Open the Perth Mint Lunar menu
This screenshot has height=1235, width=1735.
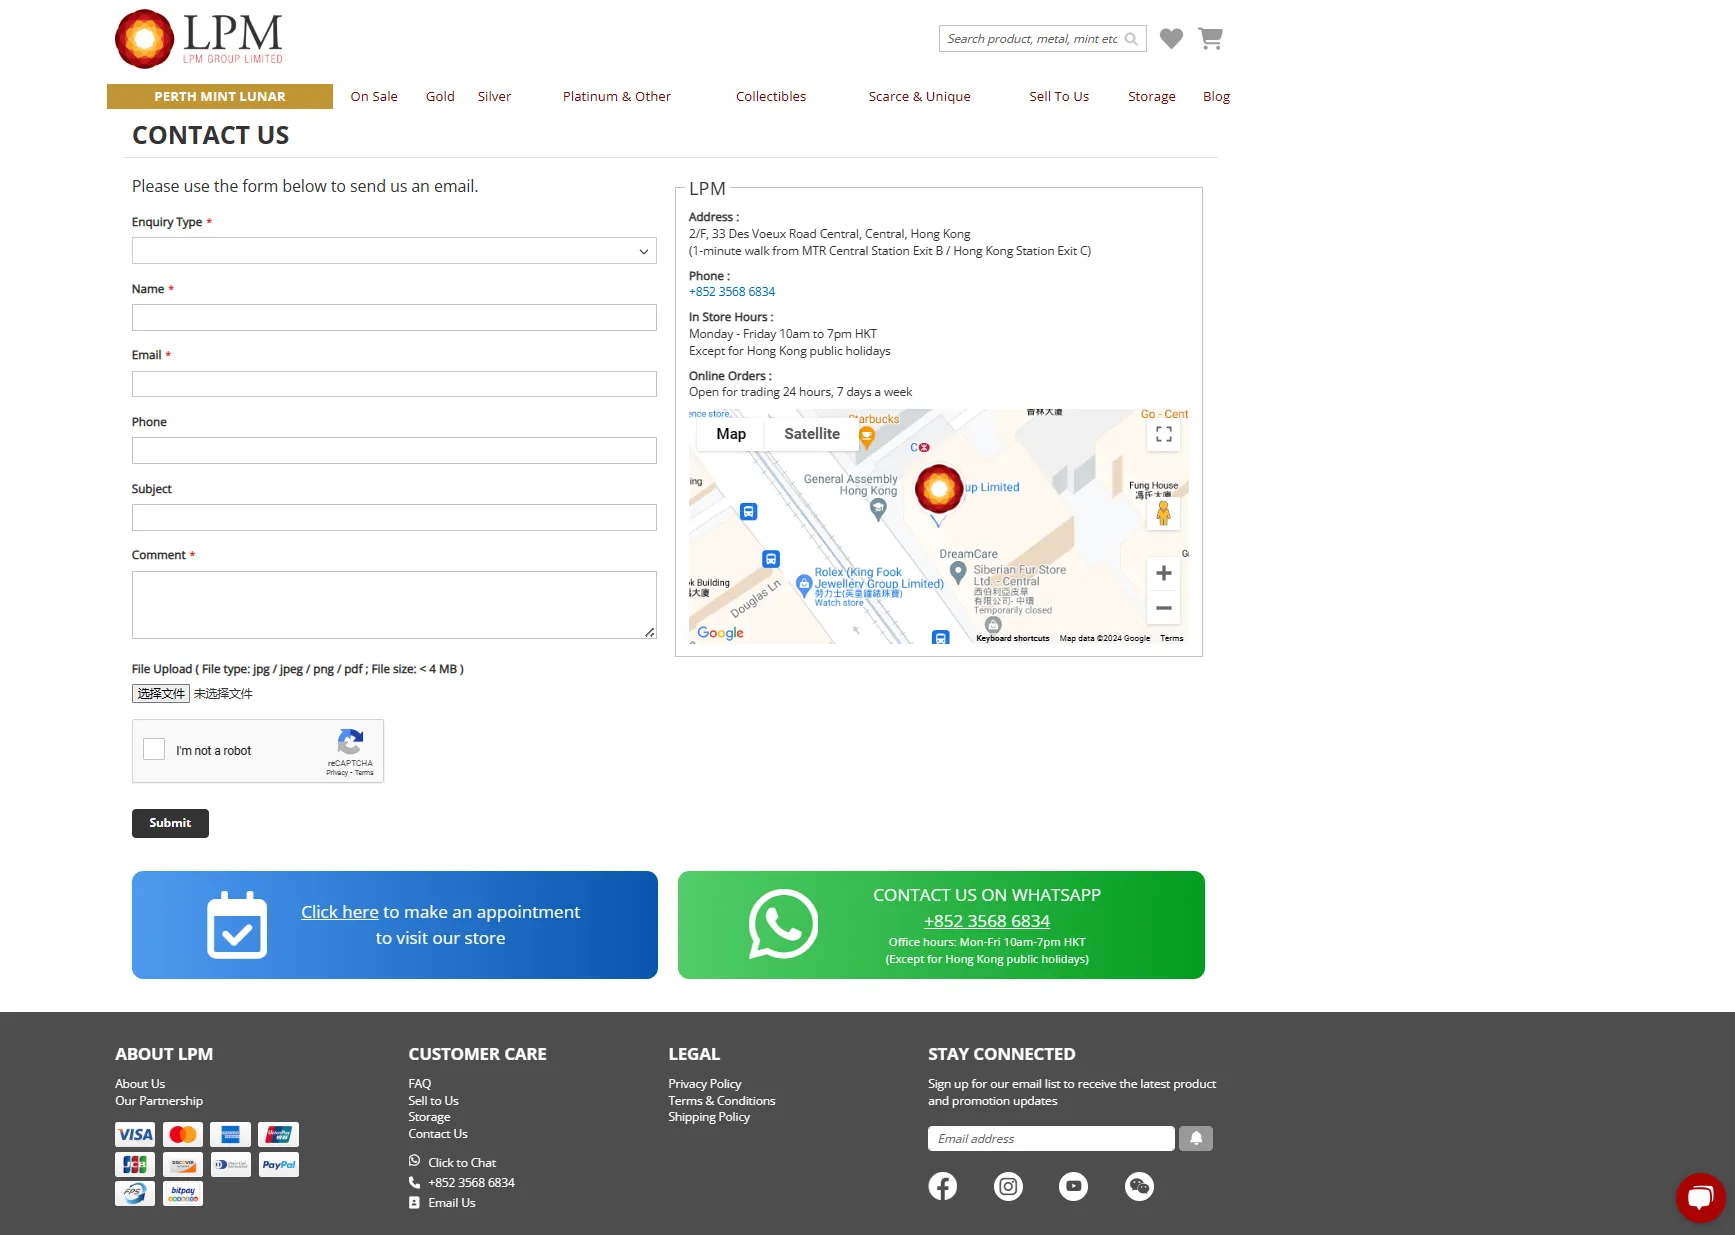pos(220,96)
